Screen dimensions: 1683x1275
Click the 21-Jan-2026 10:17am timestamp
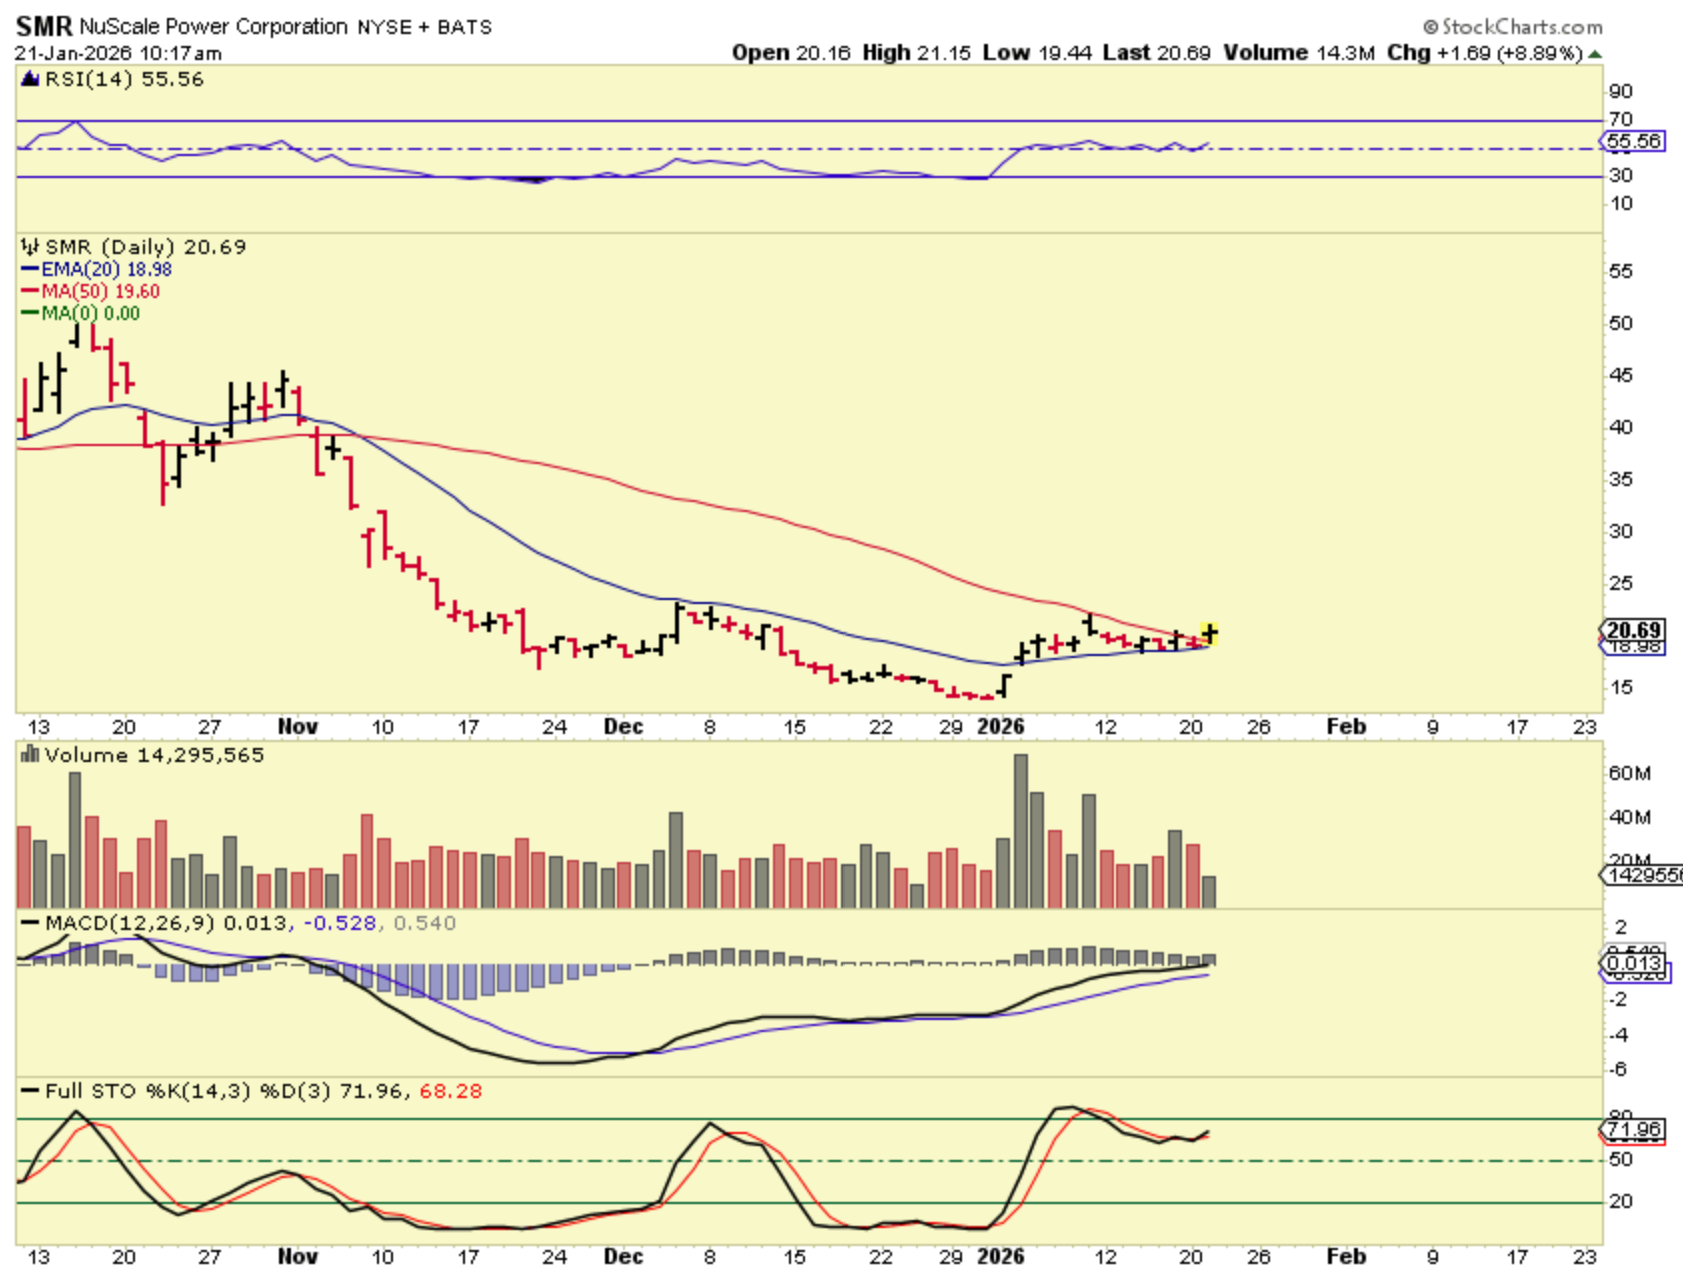(x=118, y=54)
